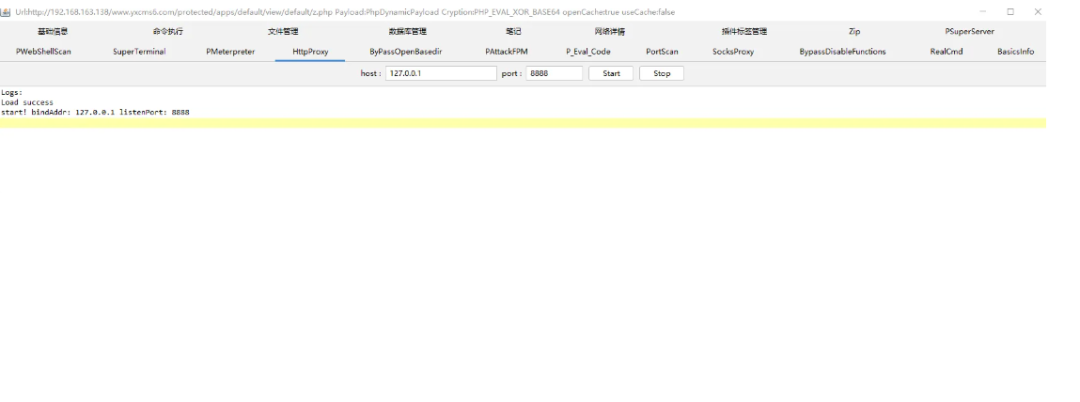Click the 'Logs:' text line
Image resolution: width=1080 pixels, height=402 pixels.
pos(12,92)
